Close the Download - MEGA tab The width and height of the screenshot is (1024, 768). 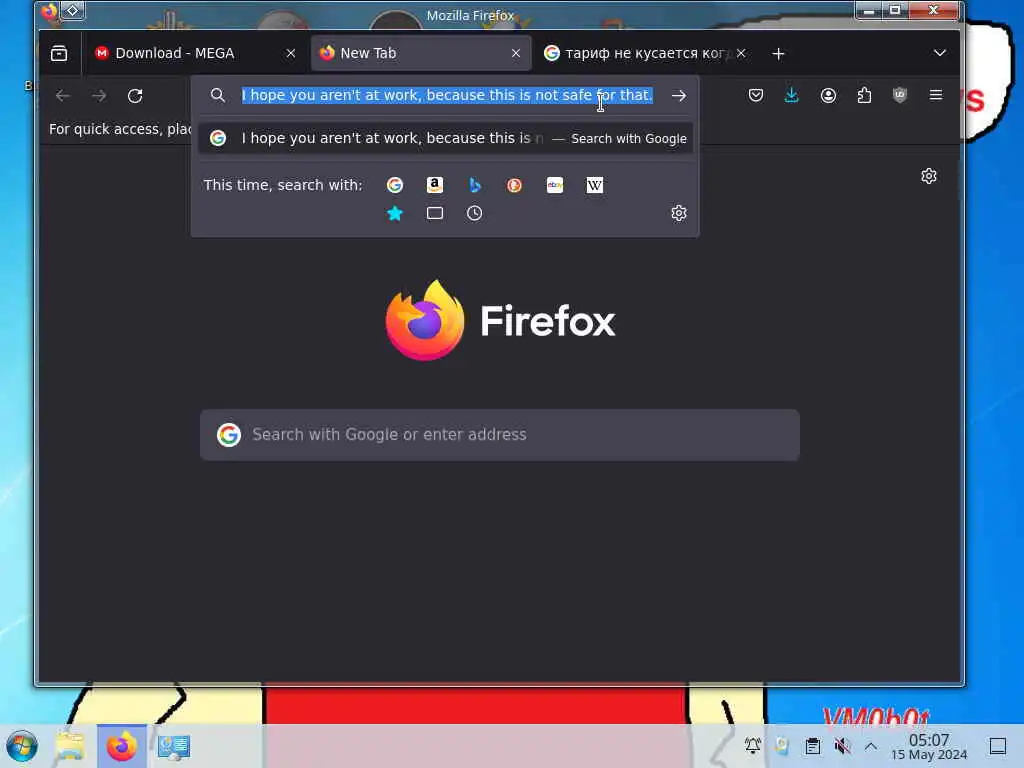291,54
